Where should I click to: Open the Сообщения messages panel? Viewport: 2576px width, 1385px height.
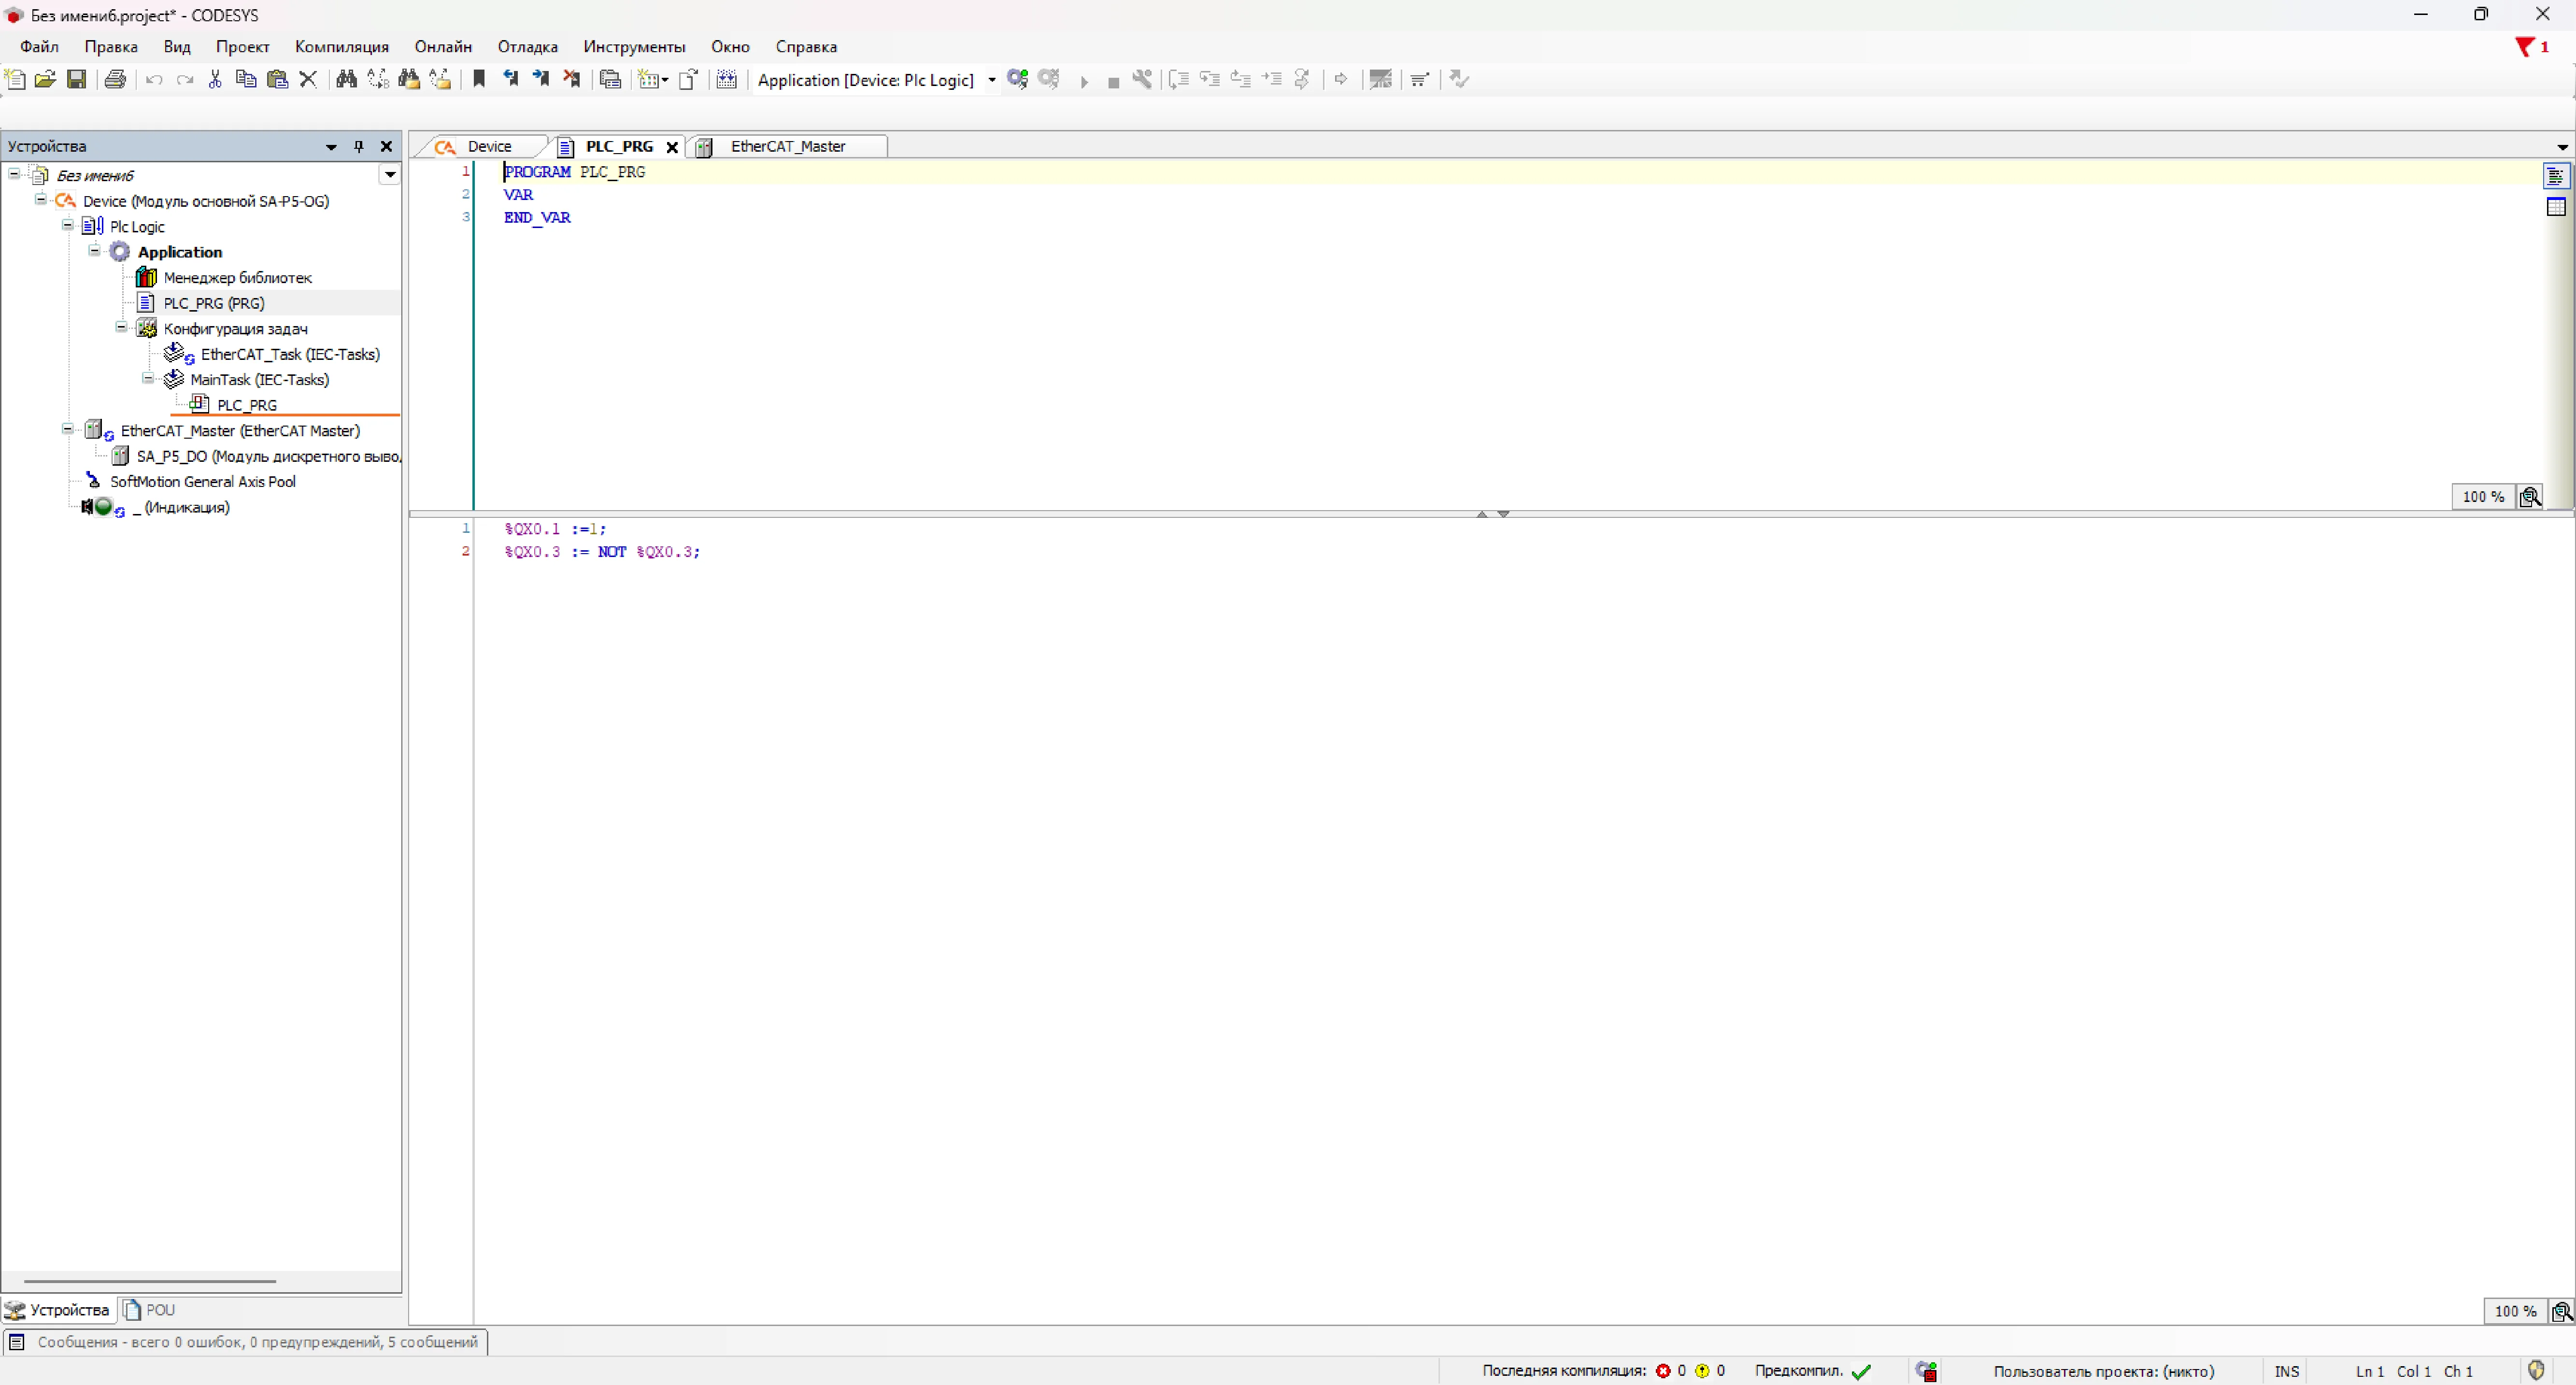point(245,1342)
